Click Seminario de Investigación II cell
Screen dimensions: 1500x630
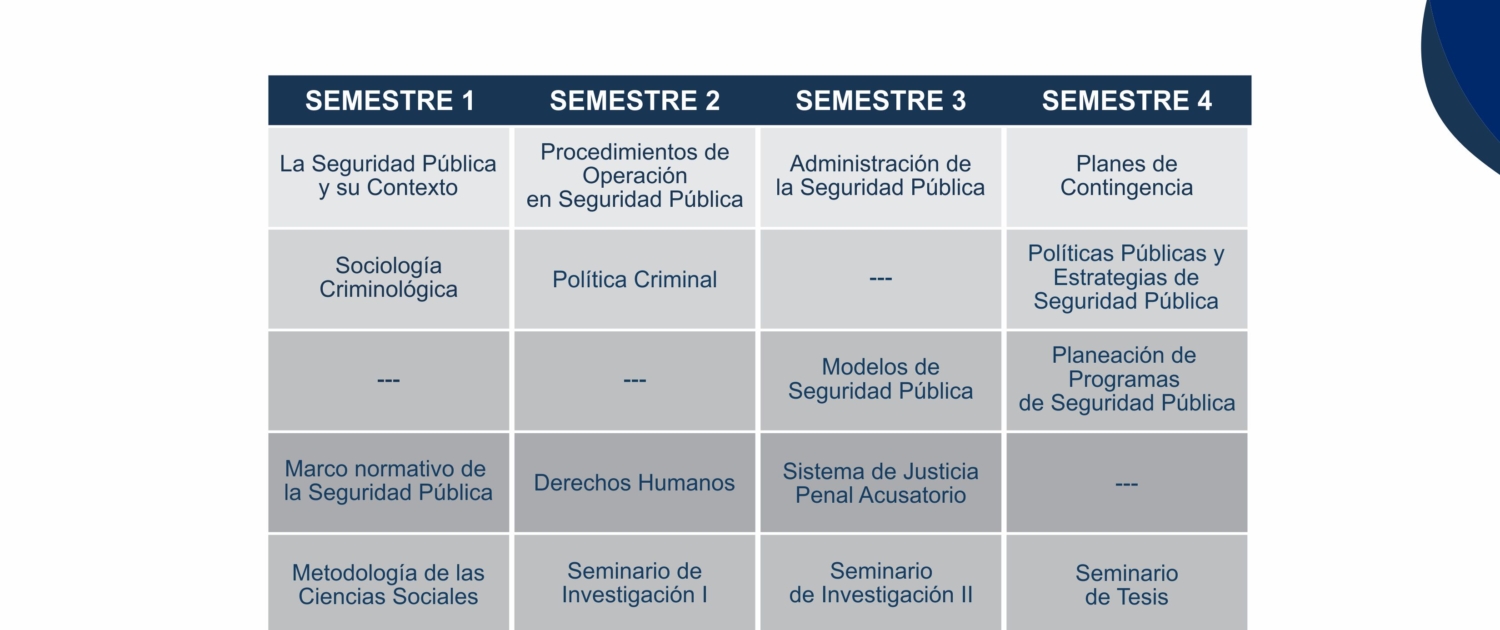click(x=881, y=583)
